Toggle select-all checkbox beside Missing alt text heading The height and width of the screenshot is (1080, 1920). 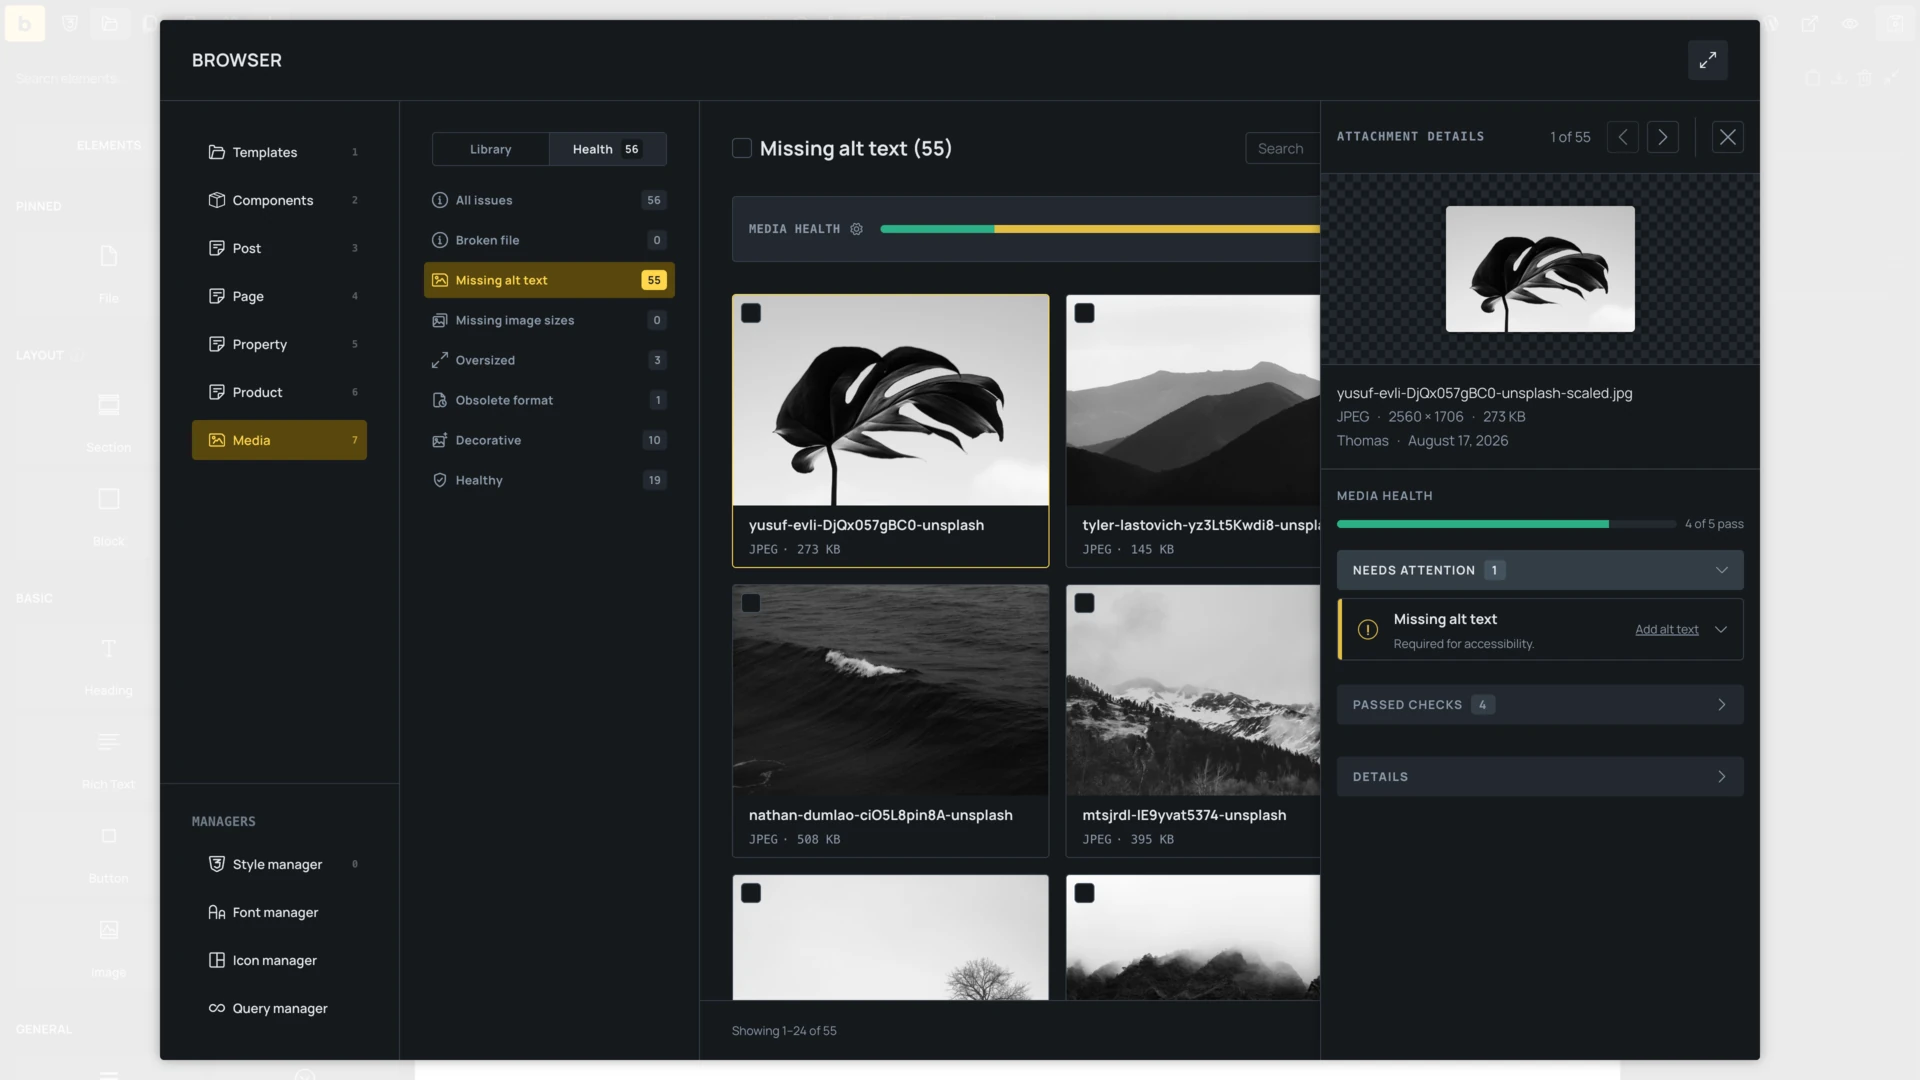click(742, 148)
